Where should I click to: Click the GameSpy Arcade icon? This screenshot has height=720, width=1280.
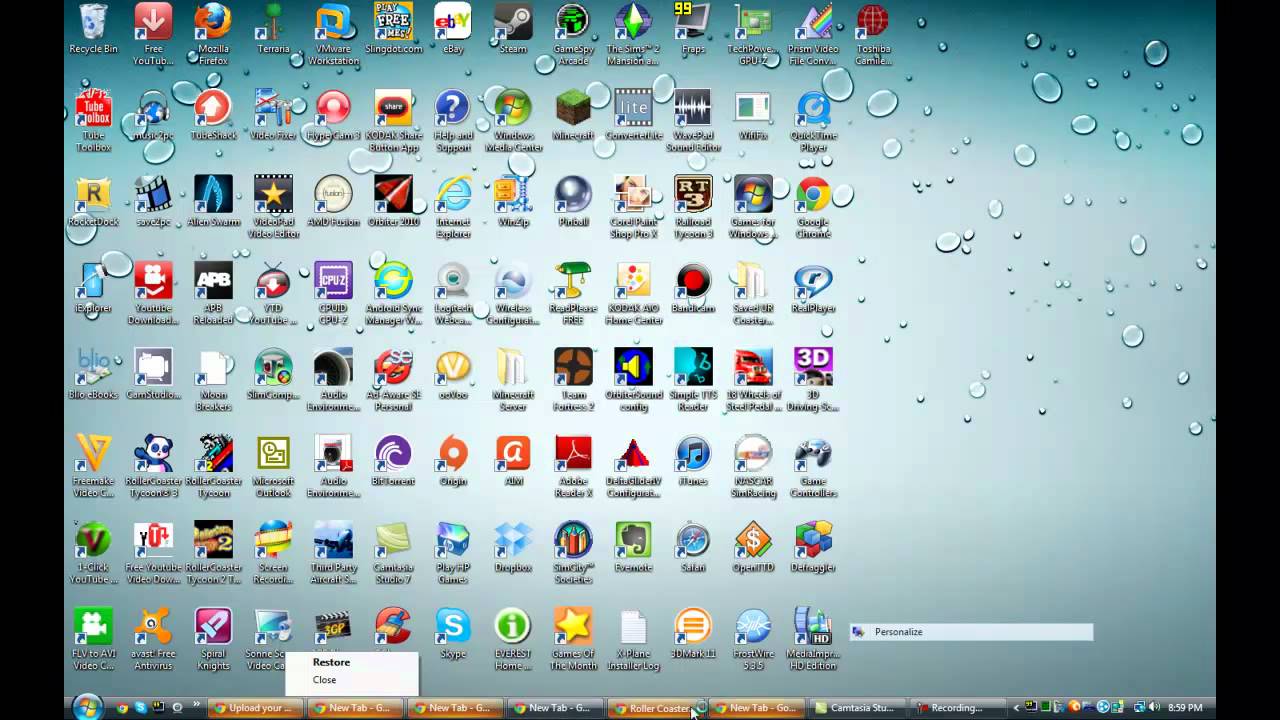(x=573, y=35)
